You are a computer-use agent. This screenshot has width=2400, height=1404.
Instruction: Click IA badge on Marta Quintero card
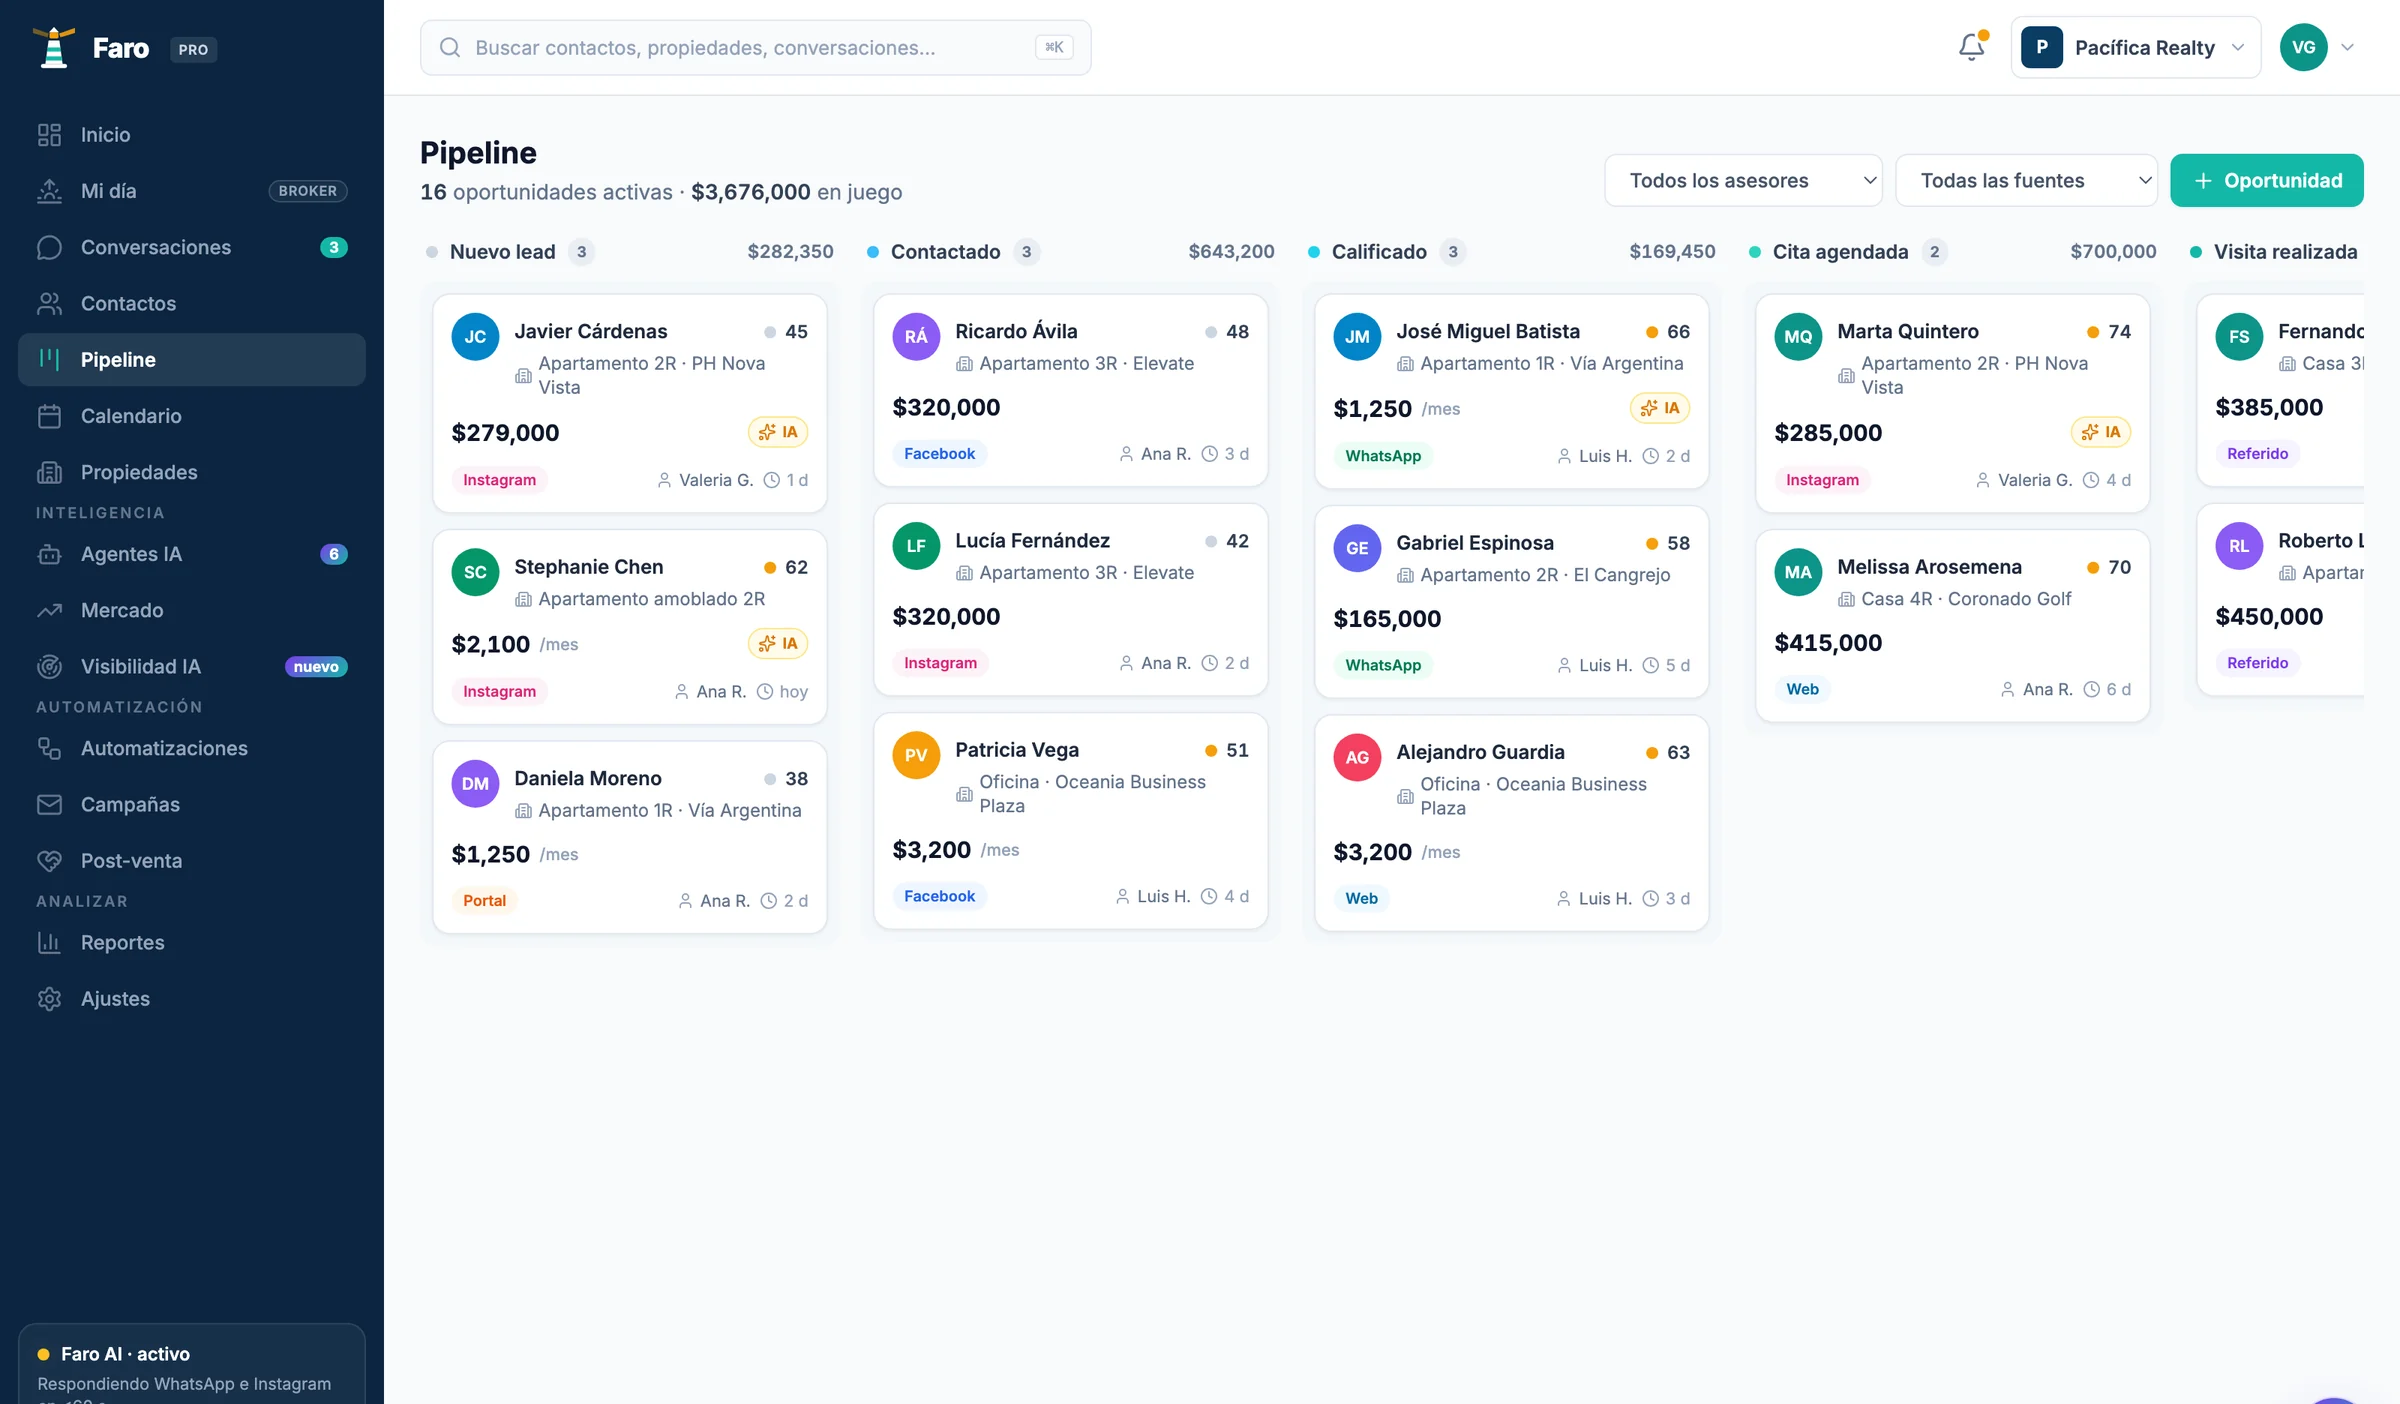[2101, 432]
